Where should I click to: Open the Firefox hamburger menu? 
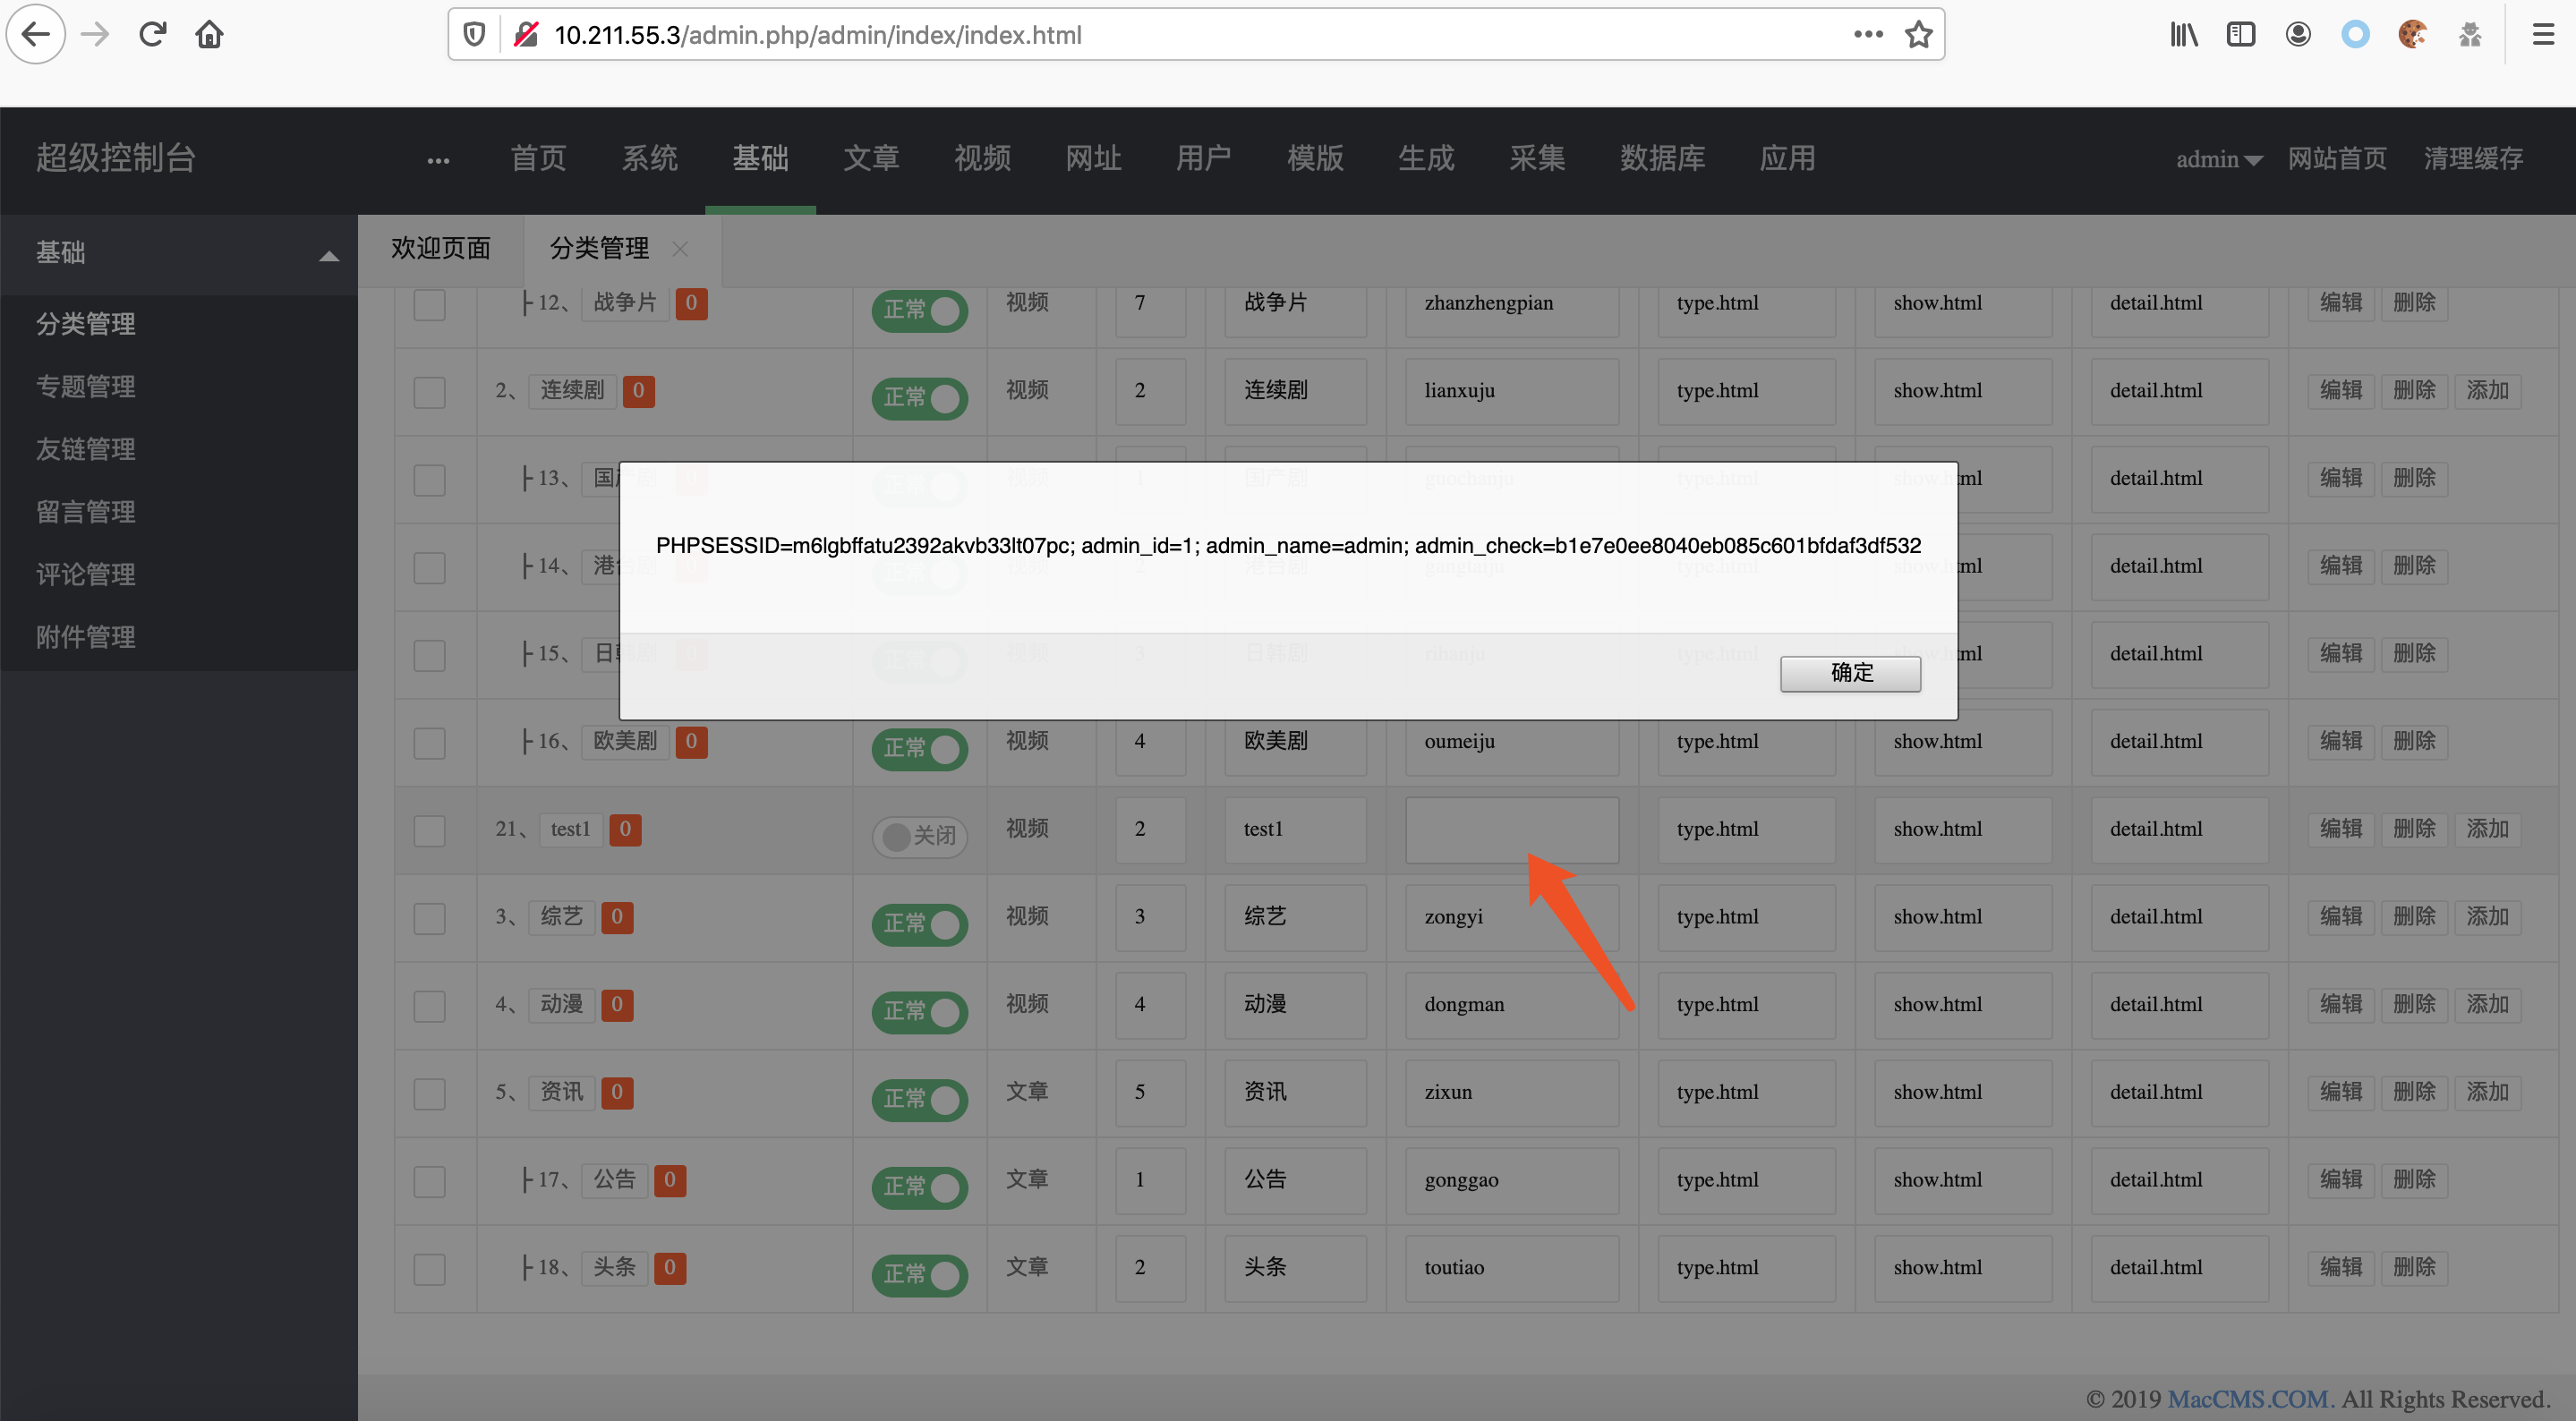pyautogui.click(x=2543, y=35)
